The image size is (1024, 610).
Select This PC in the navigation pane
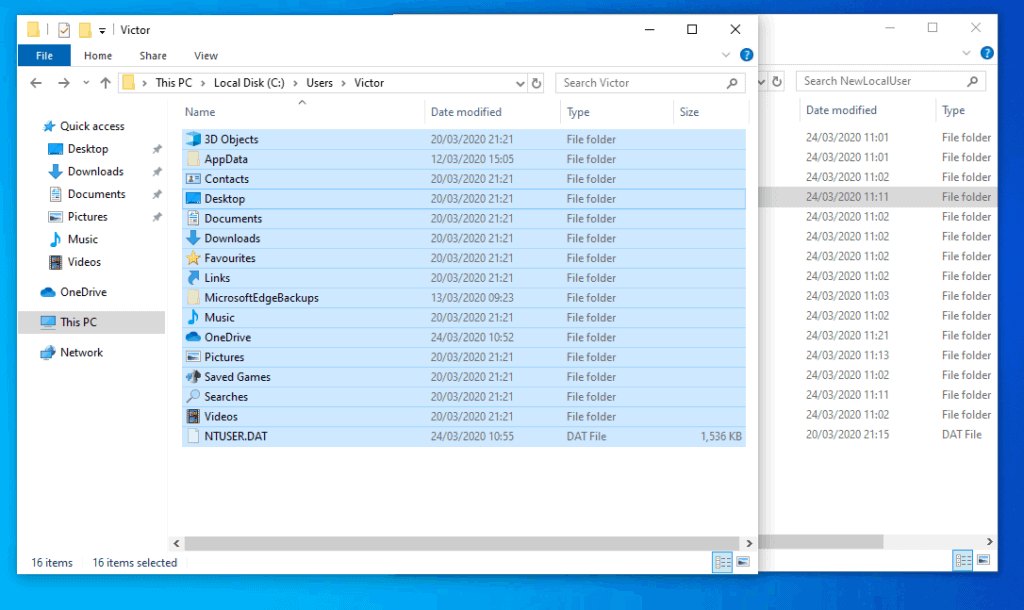point(78,322)
